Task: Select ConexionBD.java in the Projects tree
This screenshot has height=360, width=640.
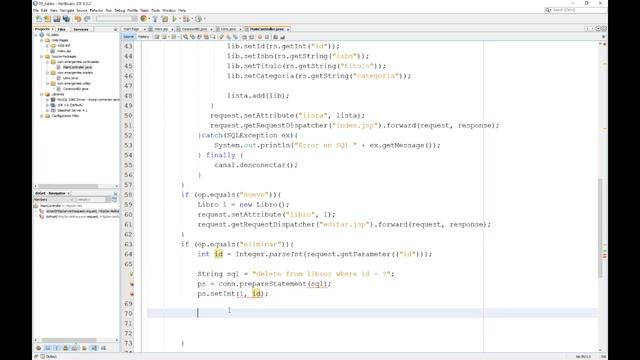Action: (76, 89)
